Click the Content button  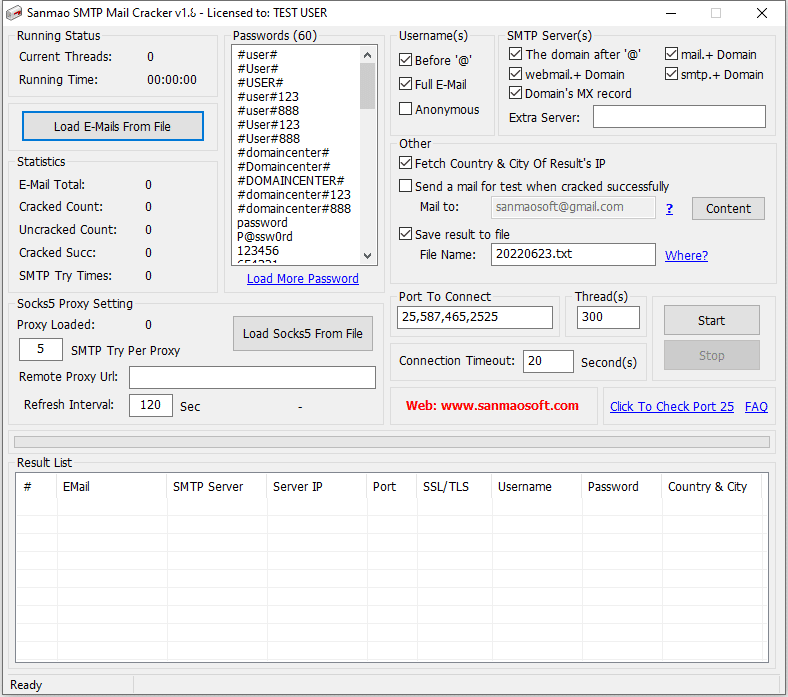727,208
